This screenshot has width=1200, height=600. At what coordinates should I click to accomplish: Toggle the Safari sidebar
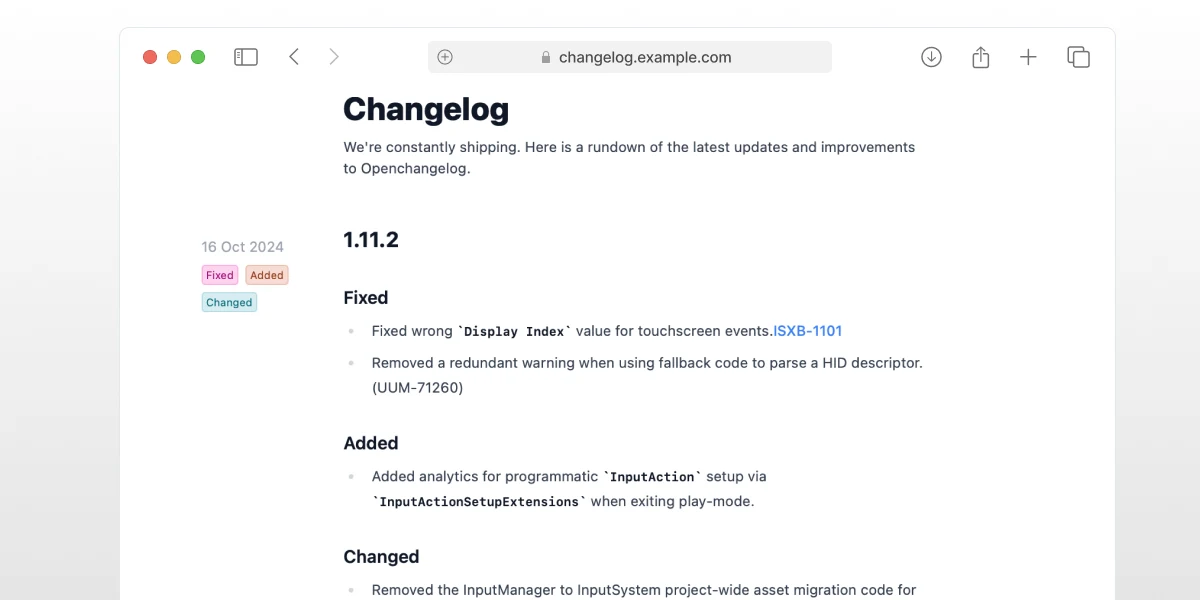coord(245,57)
